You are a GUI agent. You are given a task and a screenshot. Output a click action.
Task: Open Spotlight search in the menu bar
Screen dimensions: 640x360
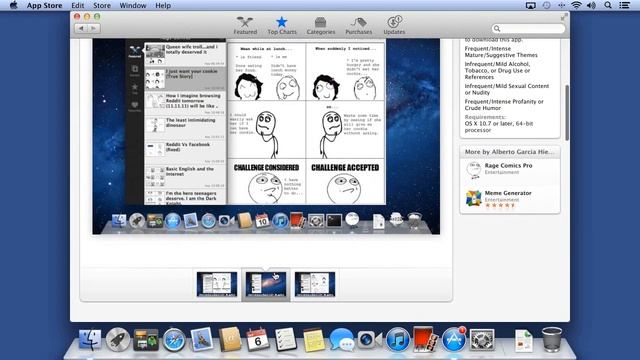click(608, 5)
